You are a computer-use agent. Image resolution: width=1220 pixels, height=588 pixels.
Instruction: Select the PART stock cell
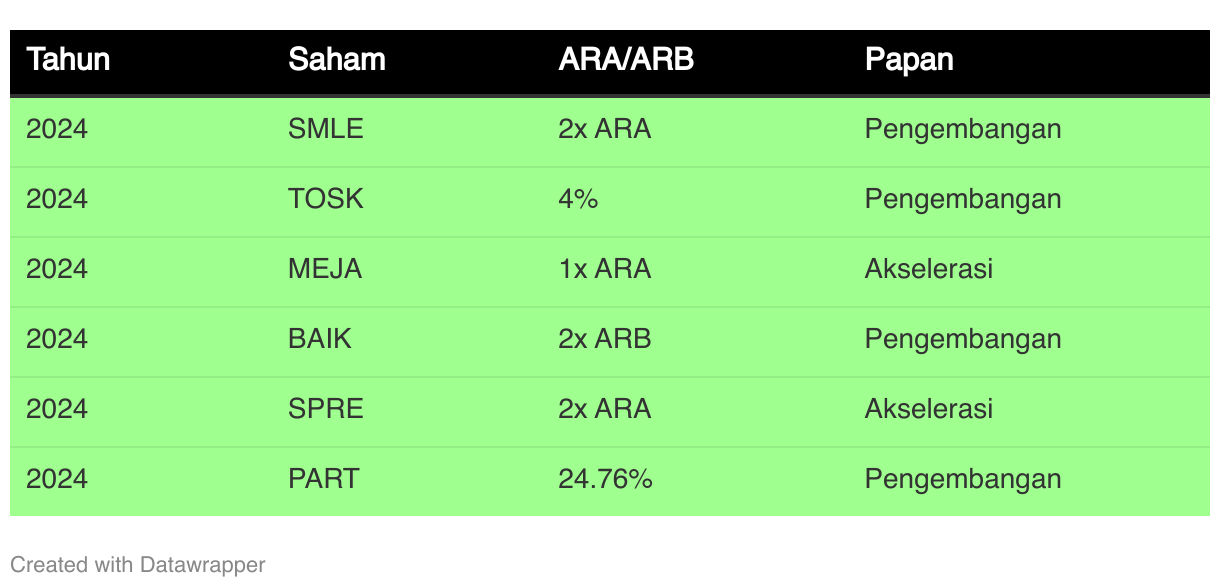(324, 479)
